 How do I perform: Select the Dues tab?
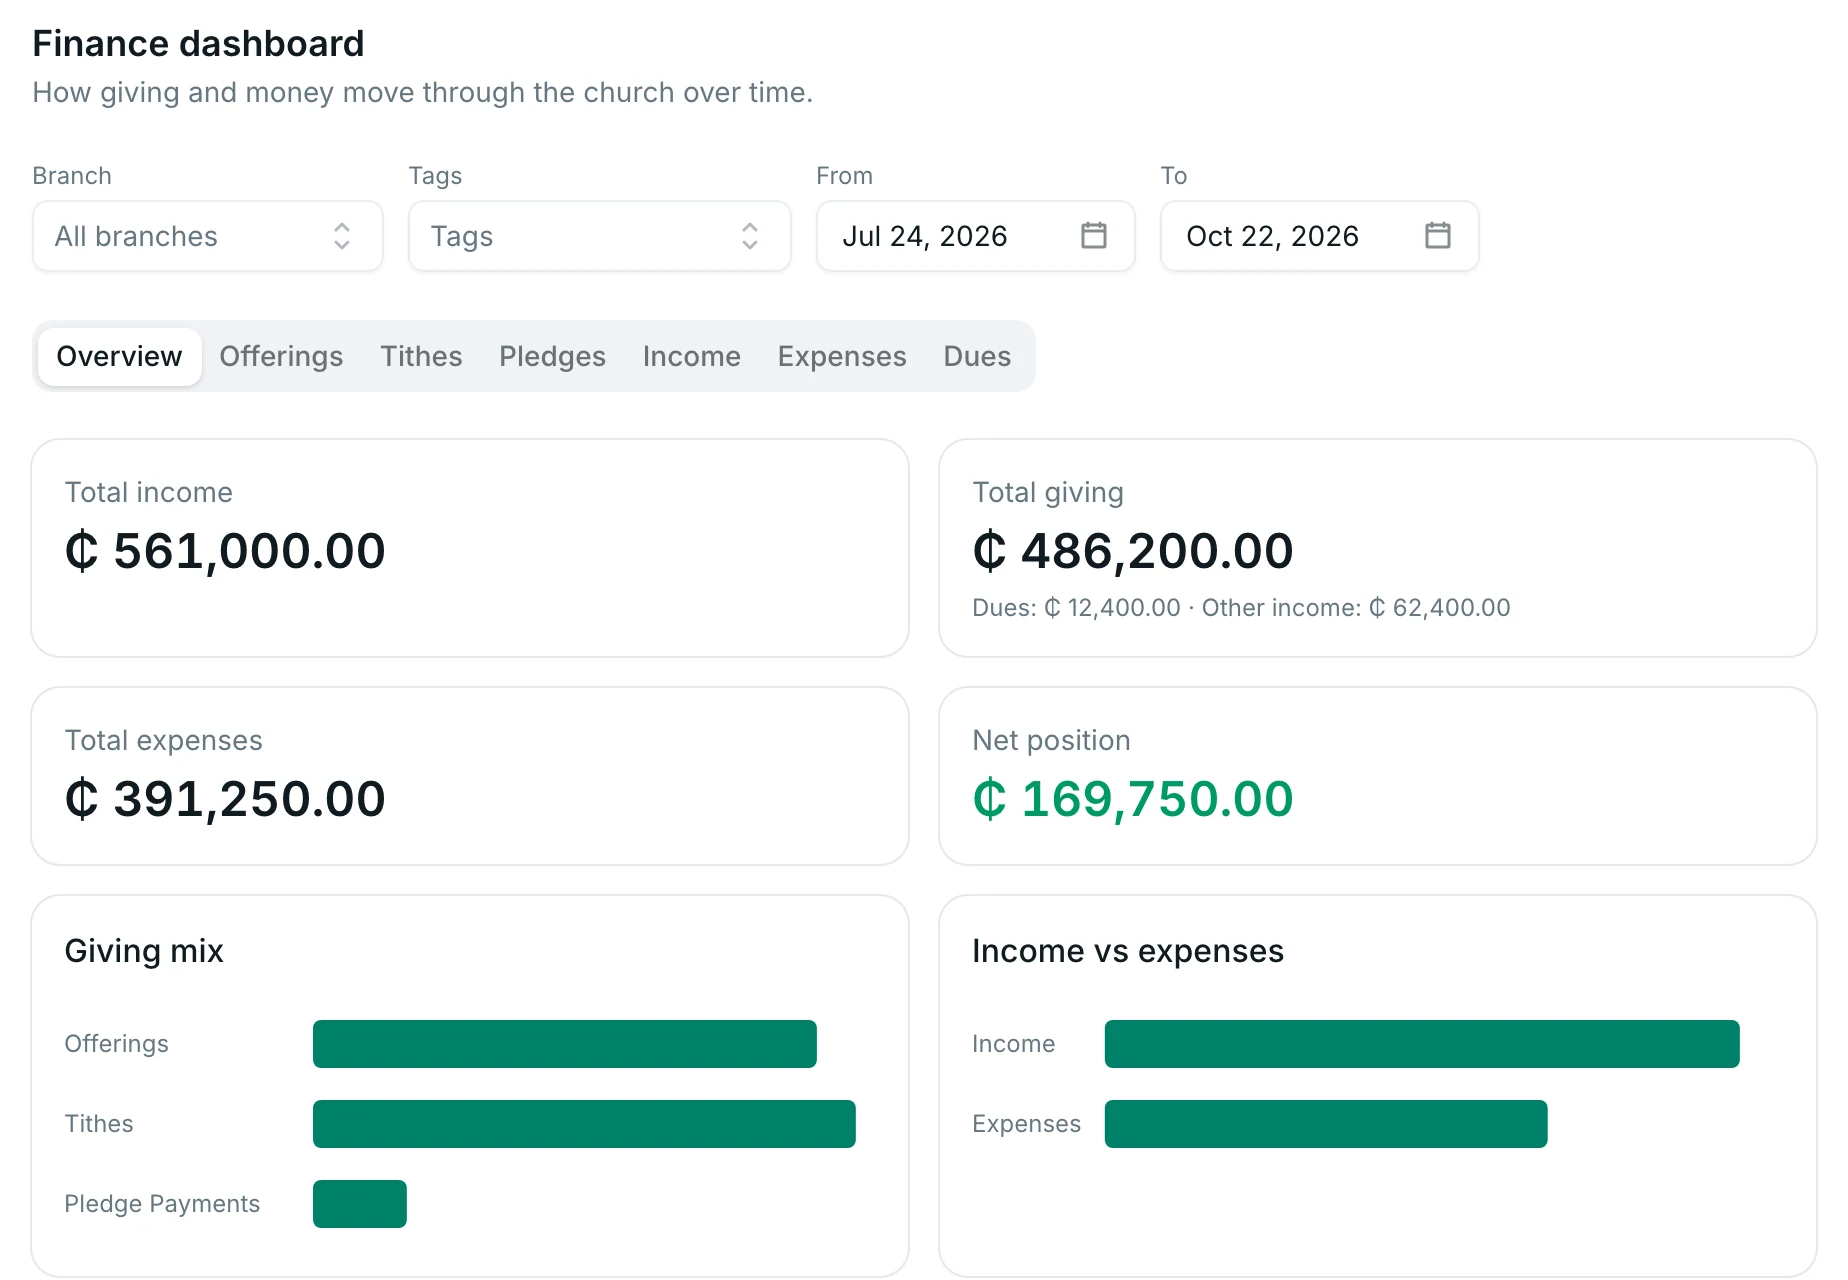[x=977, y=356]
